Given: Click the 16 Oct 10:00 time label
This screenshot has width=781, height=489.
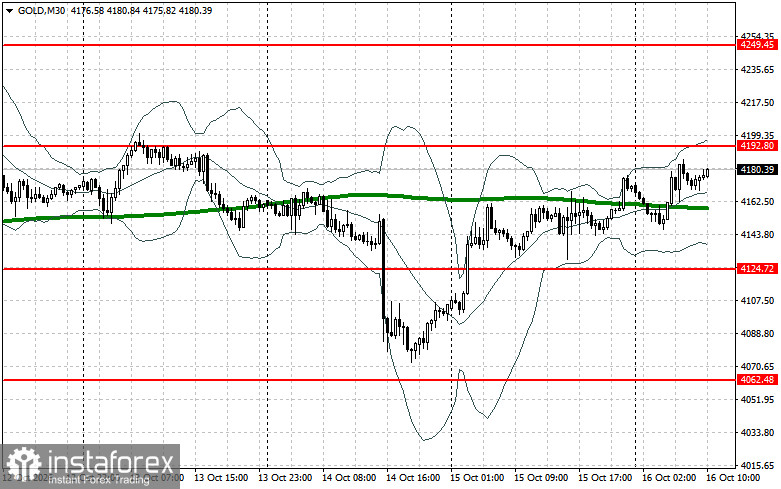Looking at the screenshot, I should click(733, 478).
